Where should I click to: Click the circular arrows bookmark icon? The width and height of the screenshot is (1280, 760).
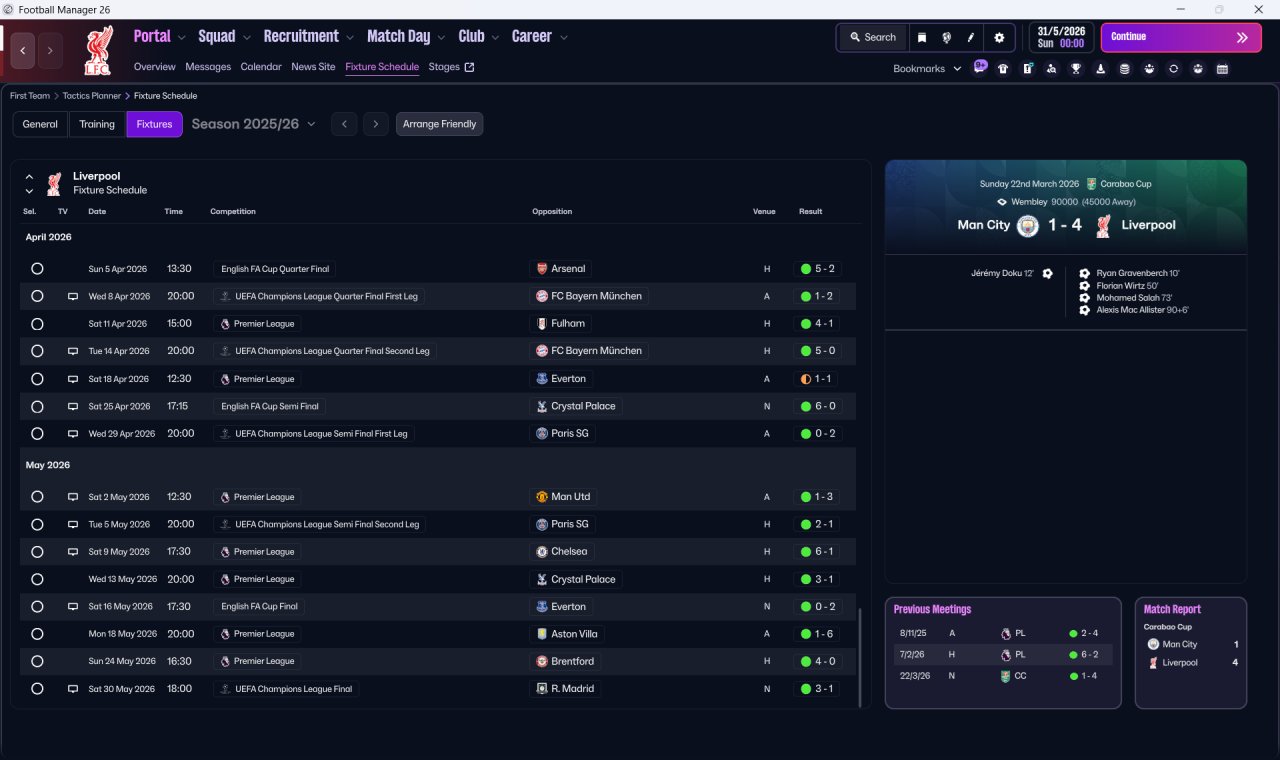1173,69
